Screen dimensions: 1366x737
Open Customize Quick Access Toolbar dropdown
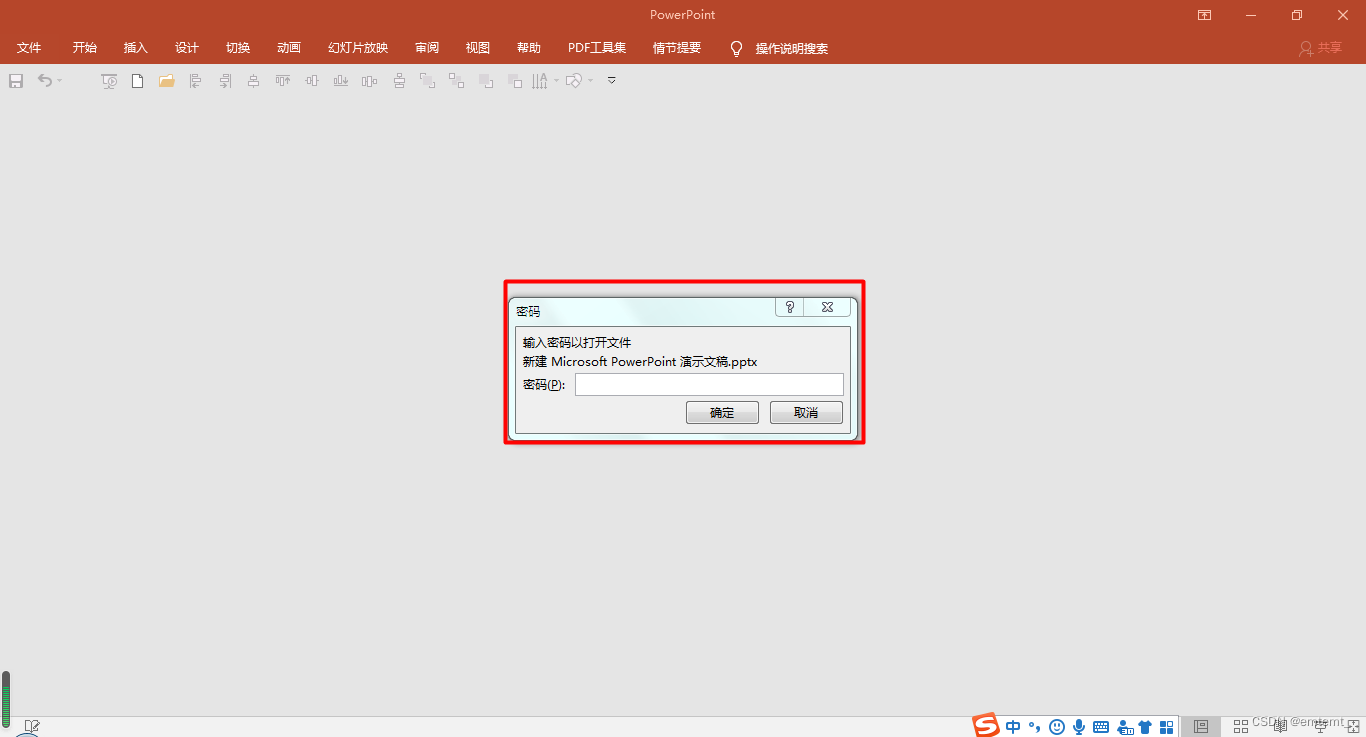611,81
